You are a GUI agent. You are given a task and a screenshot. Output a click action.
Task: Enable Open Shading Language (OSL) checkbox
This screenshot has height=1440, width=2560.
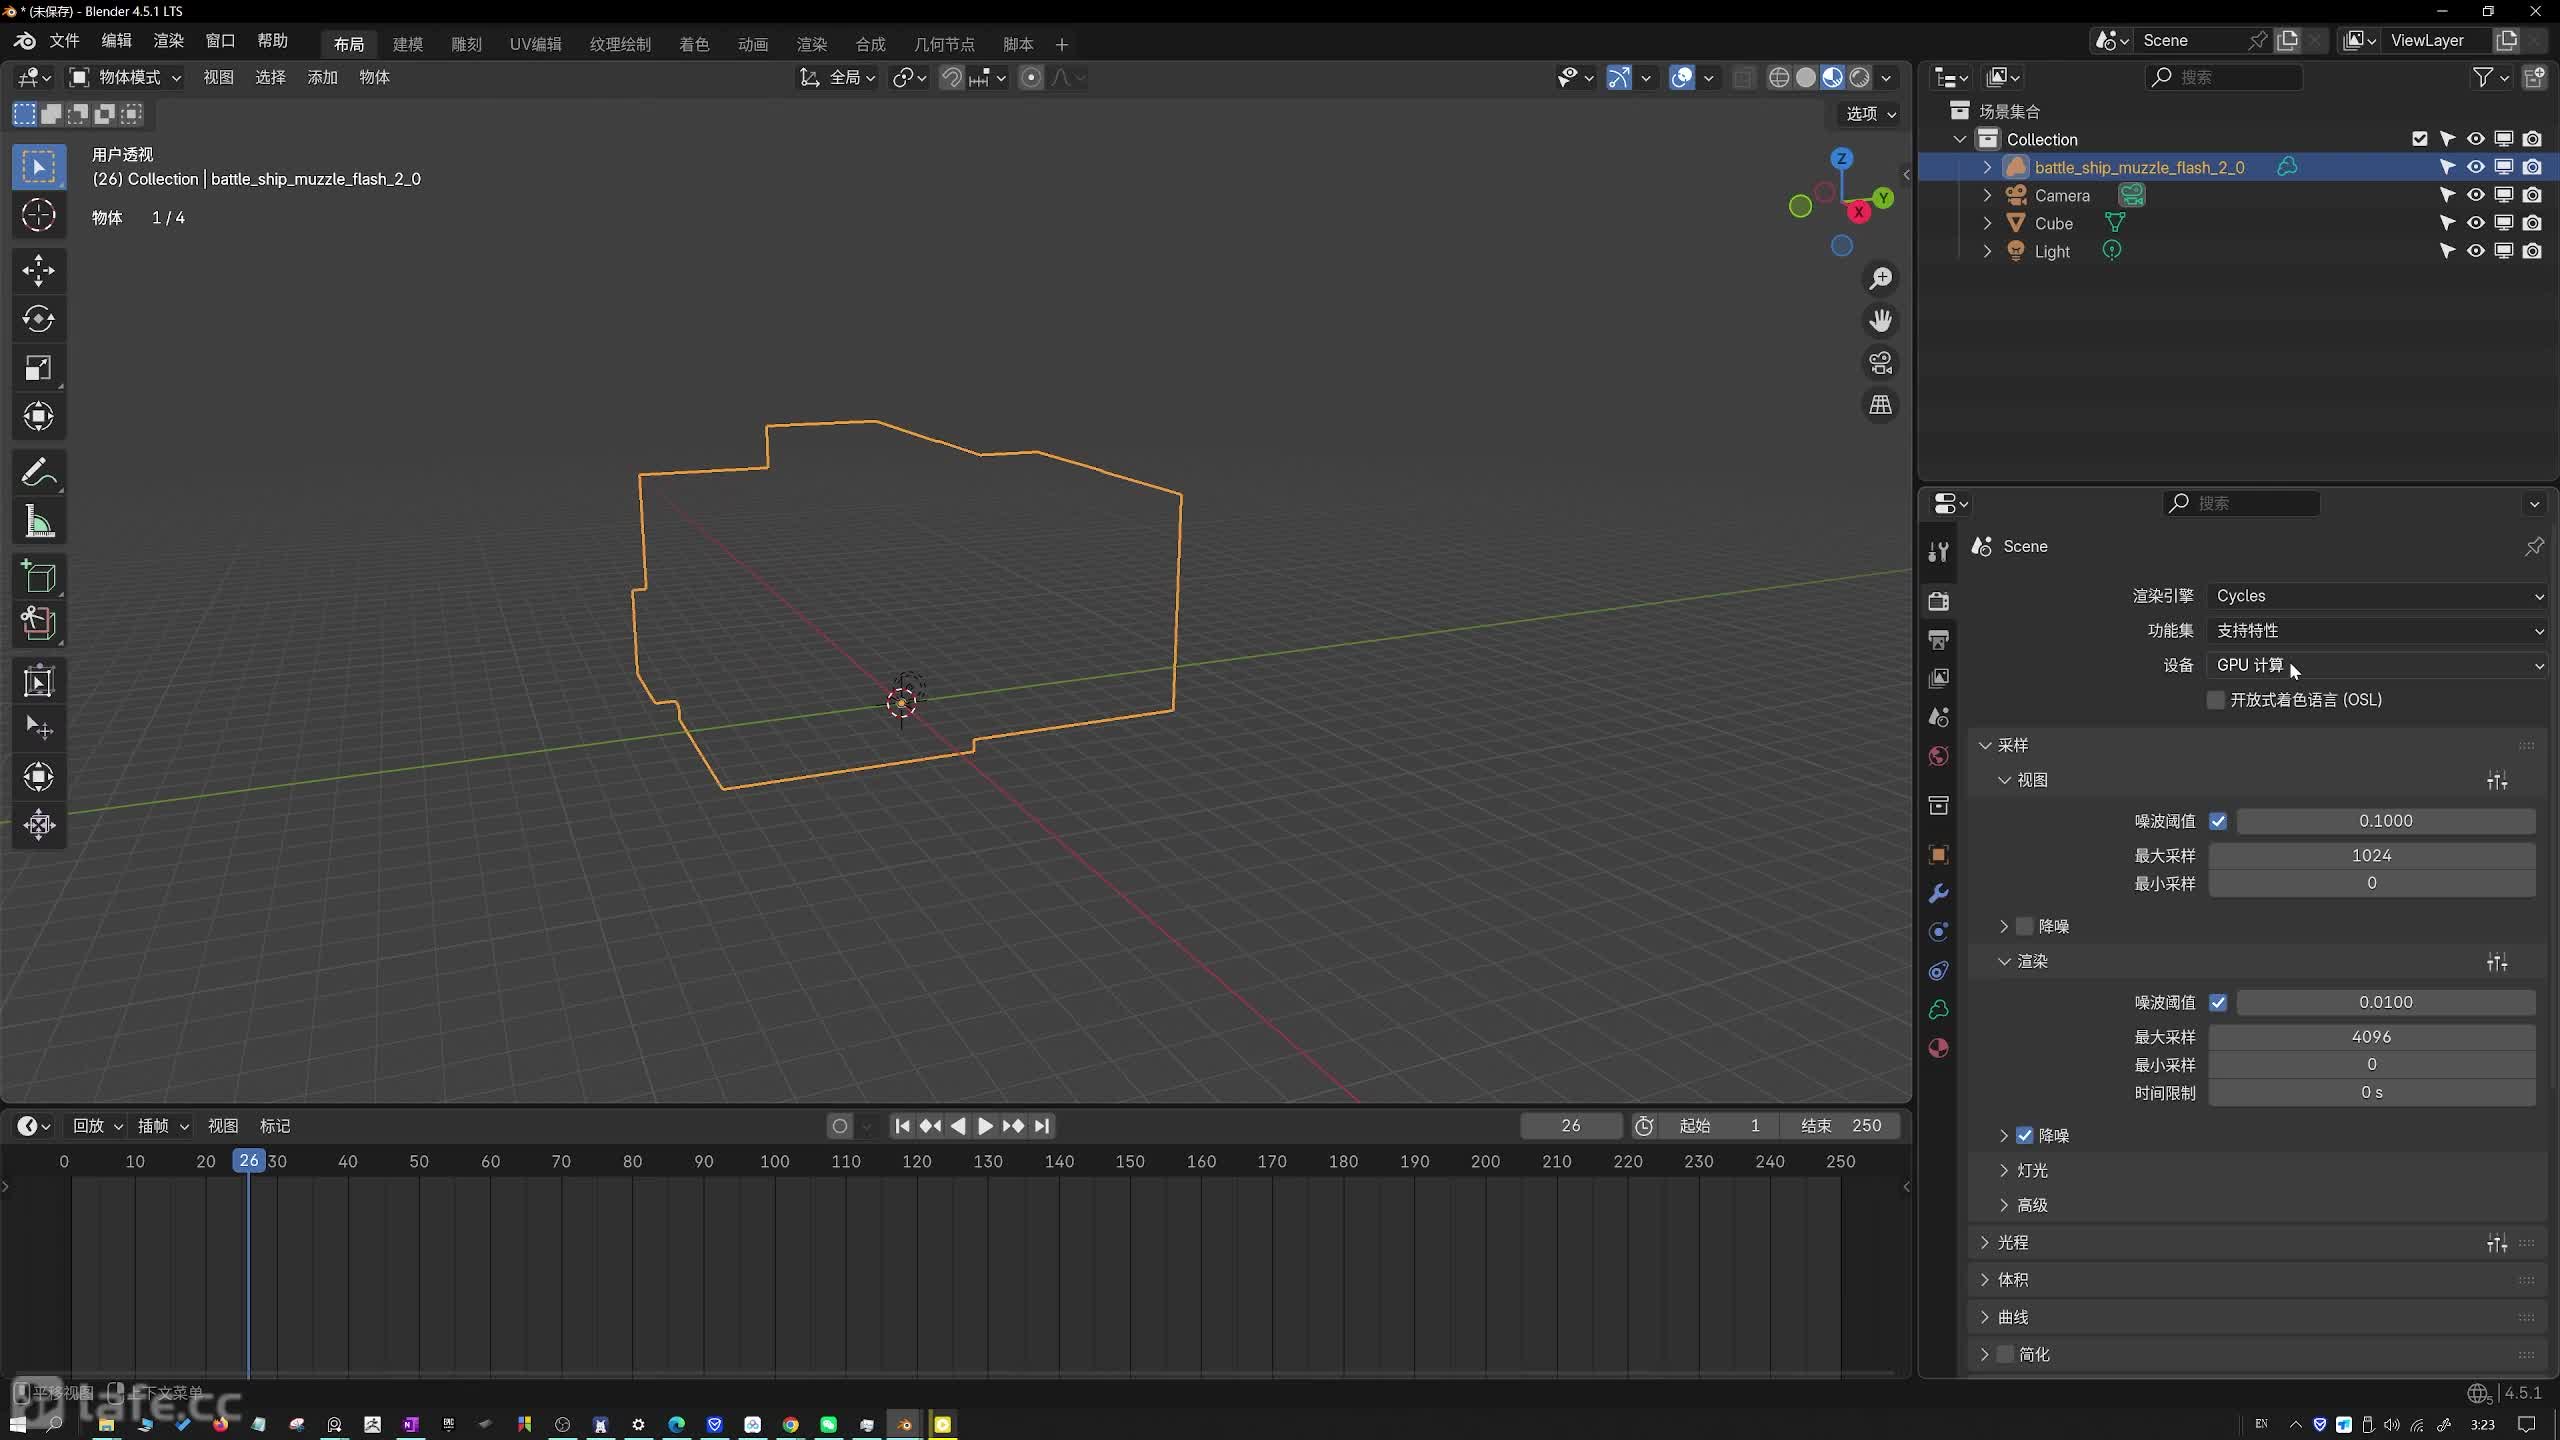(2216, 700)
